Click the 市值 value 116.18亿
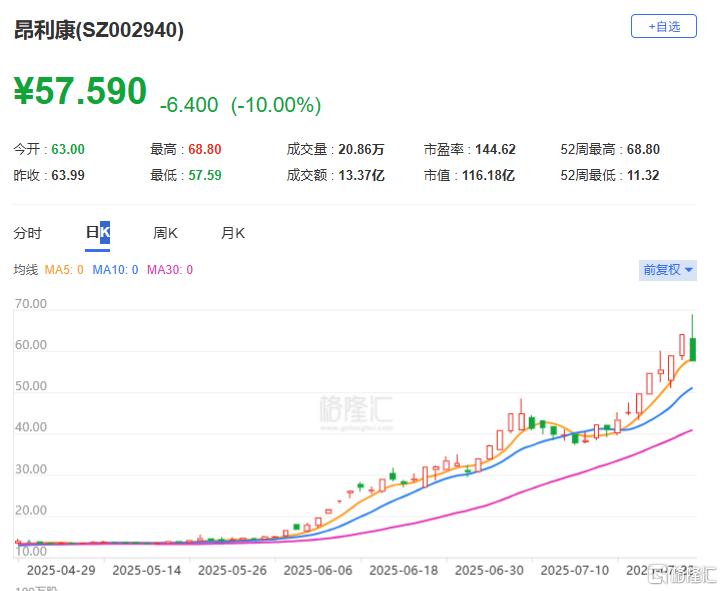 (488, 175)
